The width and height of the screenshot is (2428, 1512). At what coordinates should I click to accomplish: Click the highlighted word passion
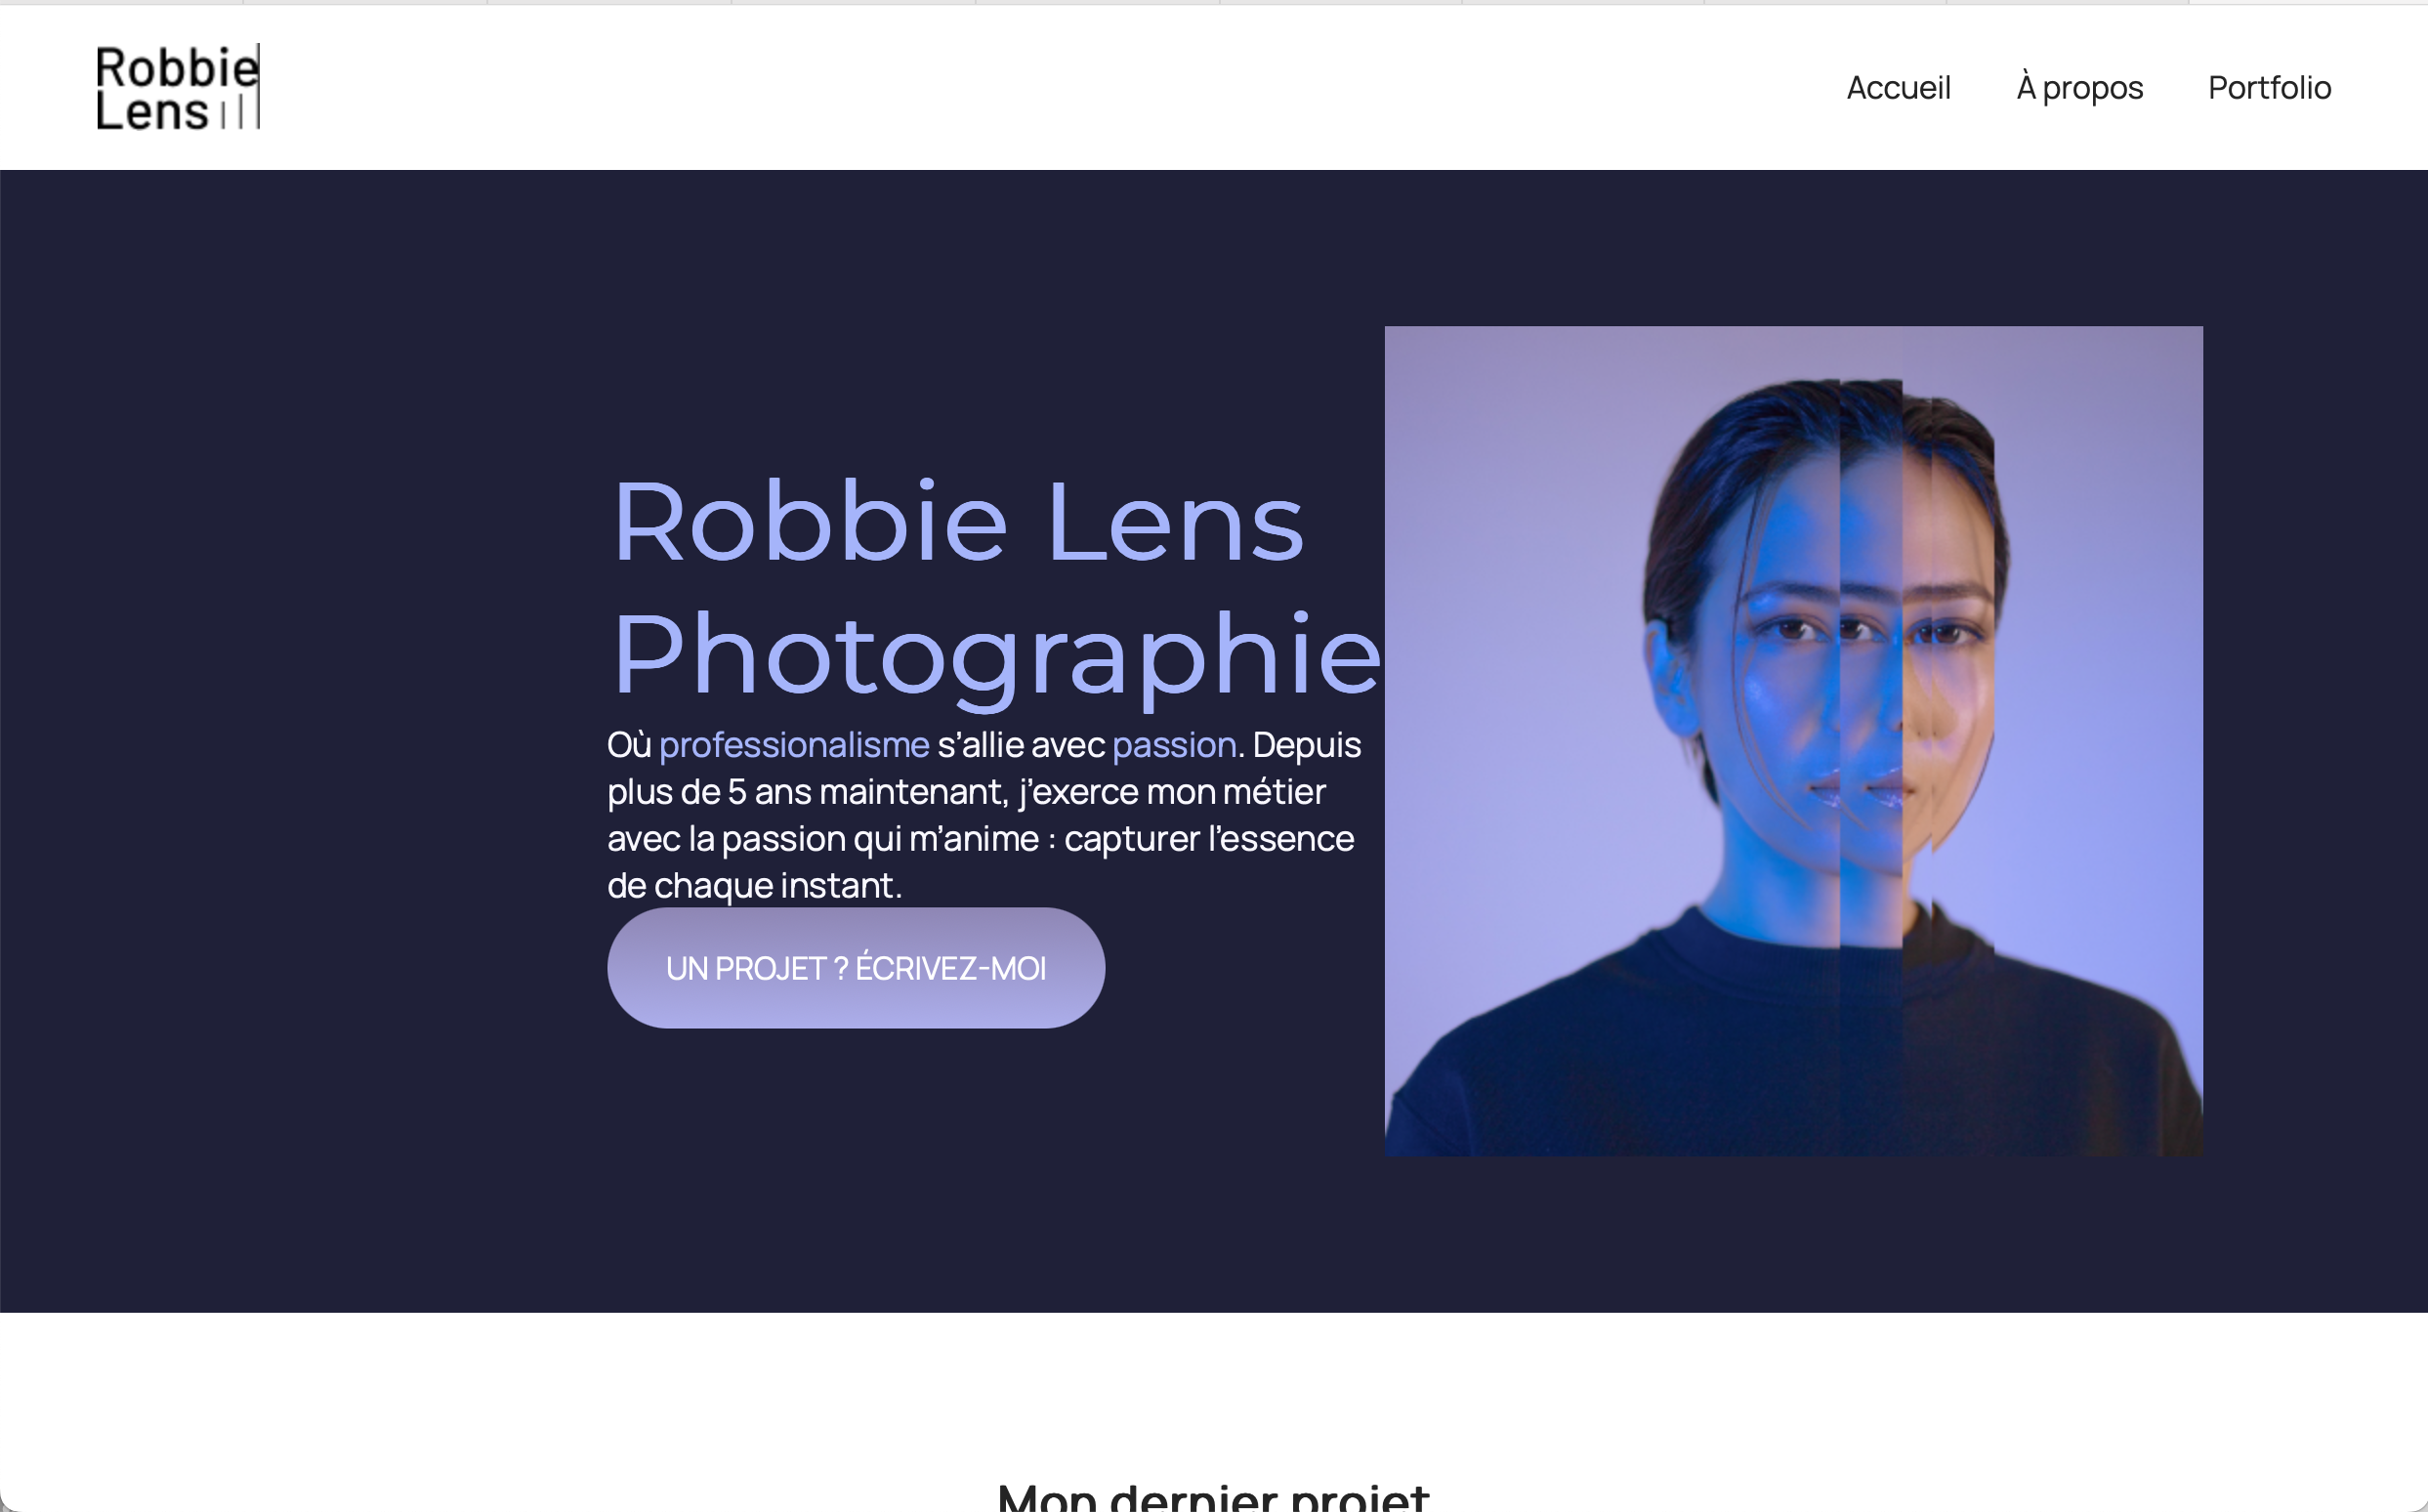click(1173, 745)
